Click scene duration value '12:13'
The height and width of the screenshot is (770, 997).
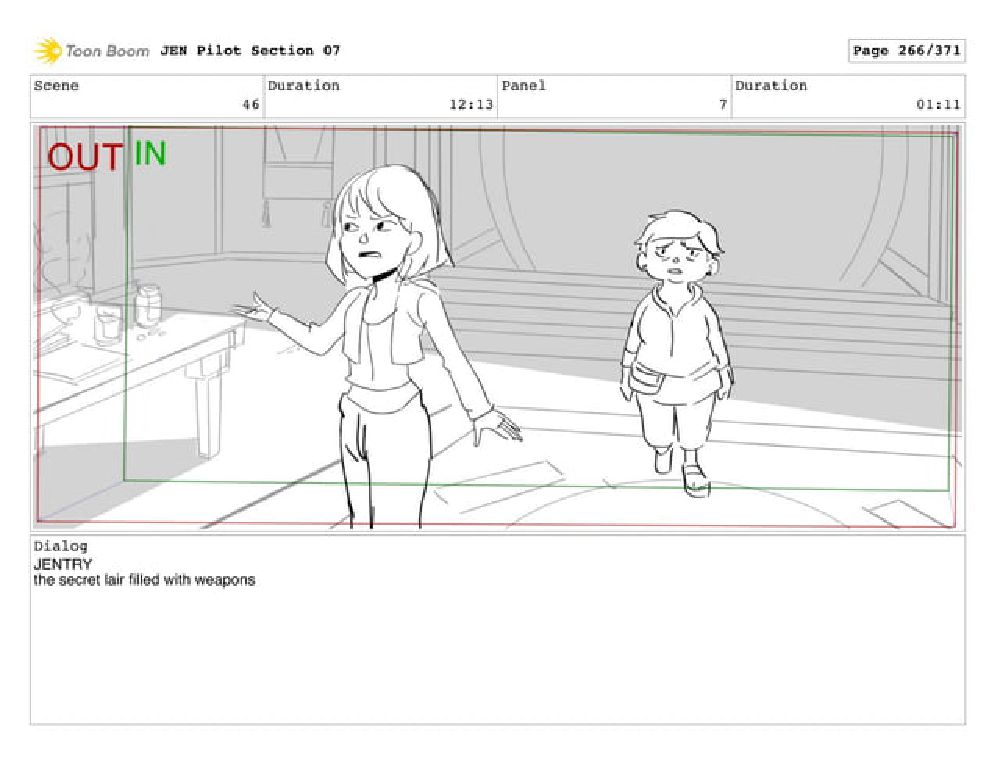point(471,104)
